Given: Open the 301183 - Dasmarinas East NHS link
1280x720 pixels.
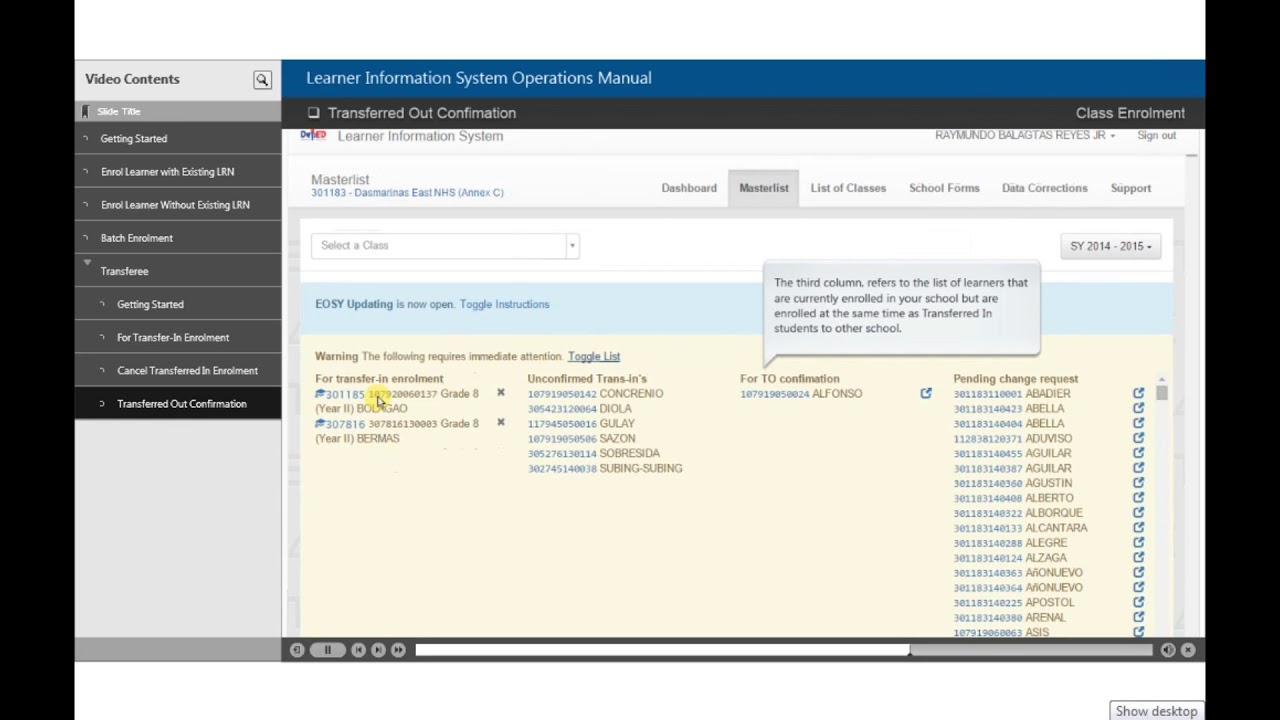Looking at the screenshot, I should click(x=407, y=193).
